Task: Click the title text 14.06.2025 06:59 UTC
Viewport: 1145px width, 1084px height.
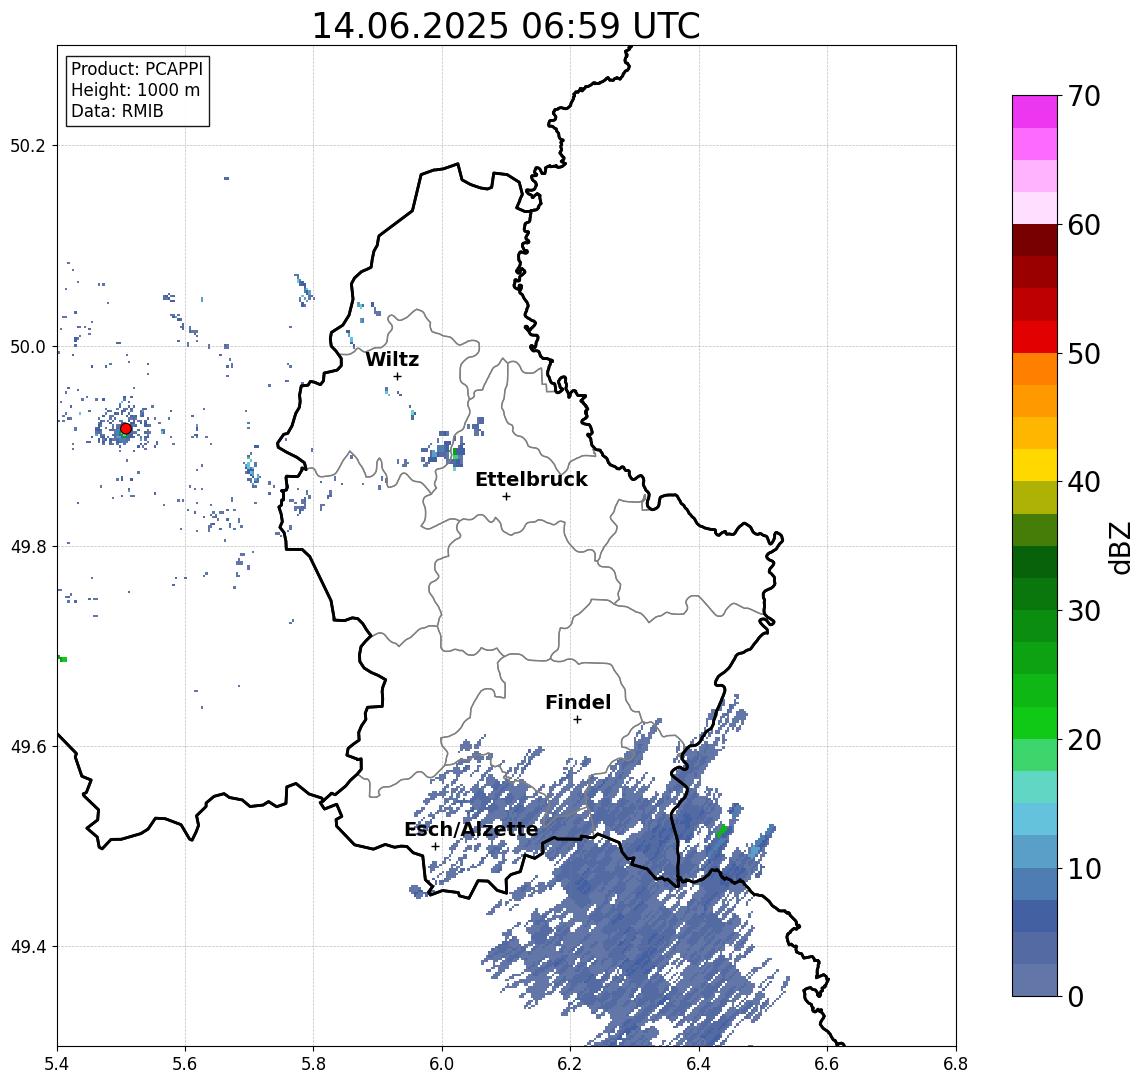Action: [x=505, y=26]
